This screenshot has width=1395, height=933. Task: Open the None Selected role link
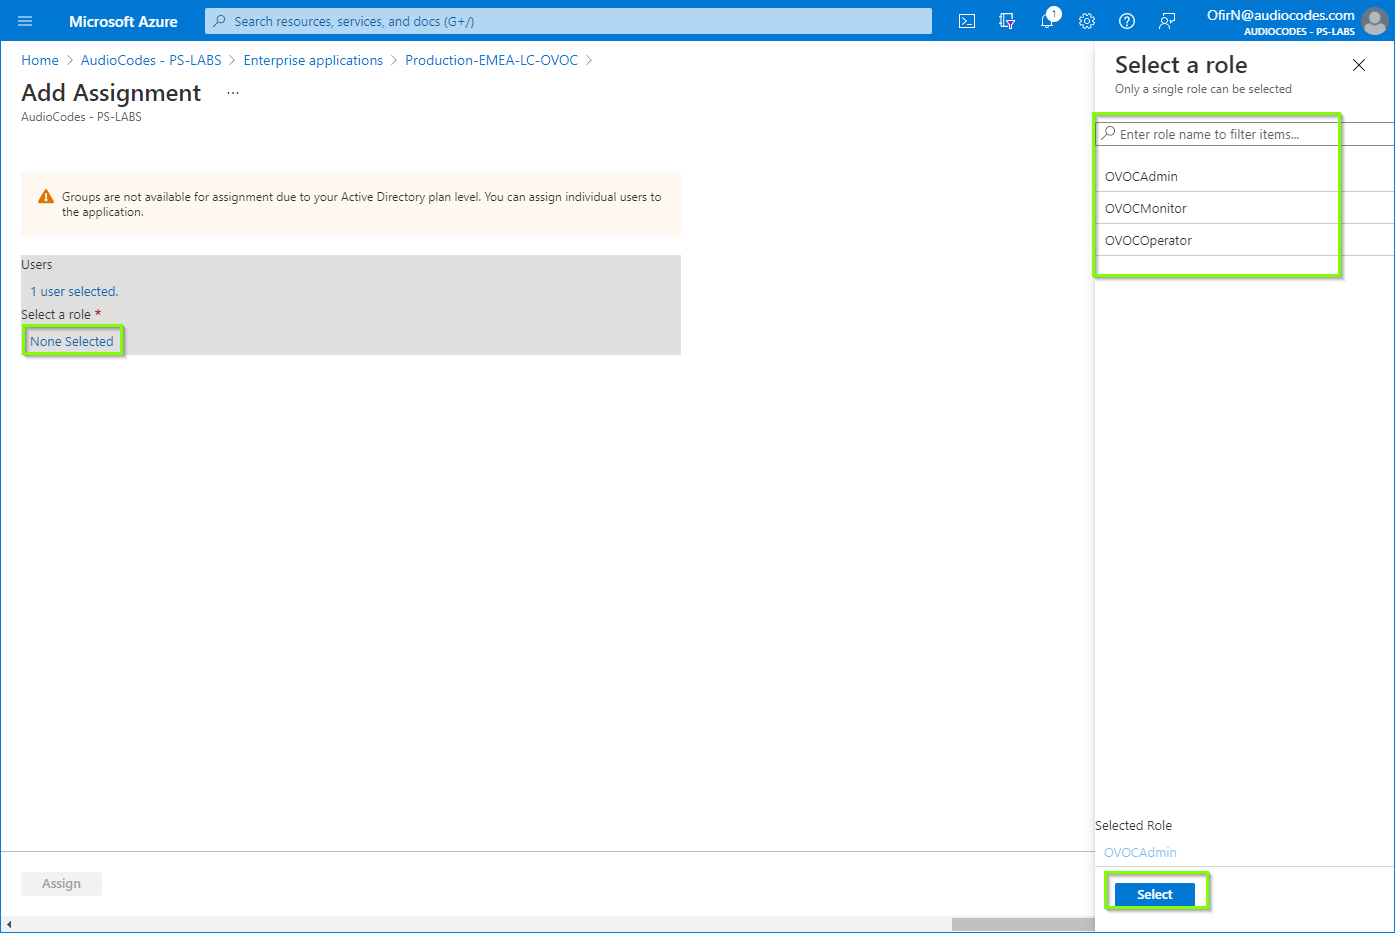tap(72, 342)
